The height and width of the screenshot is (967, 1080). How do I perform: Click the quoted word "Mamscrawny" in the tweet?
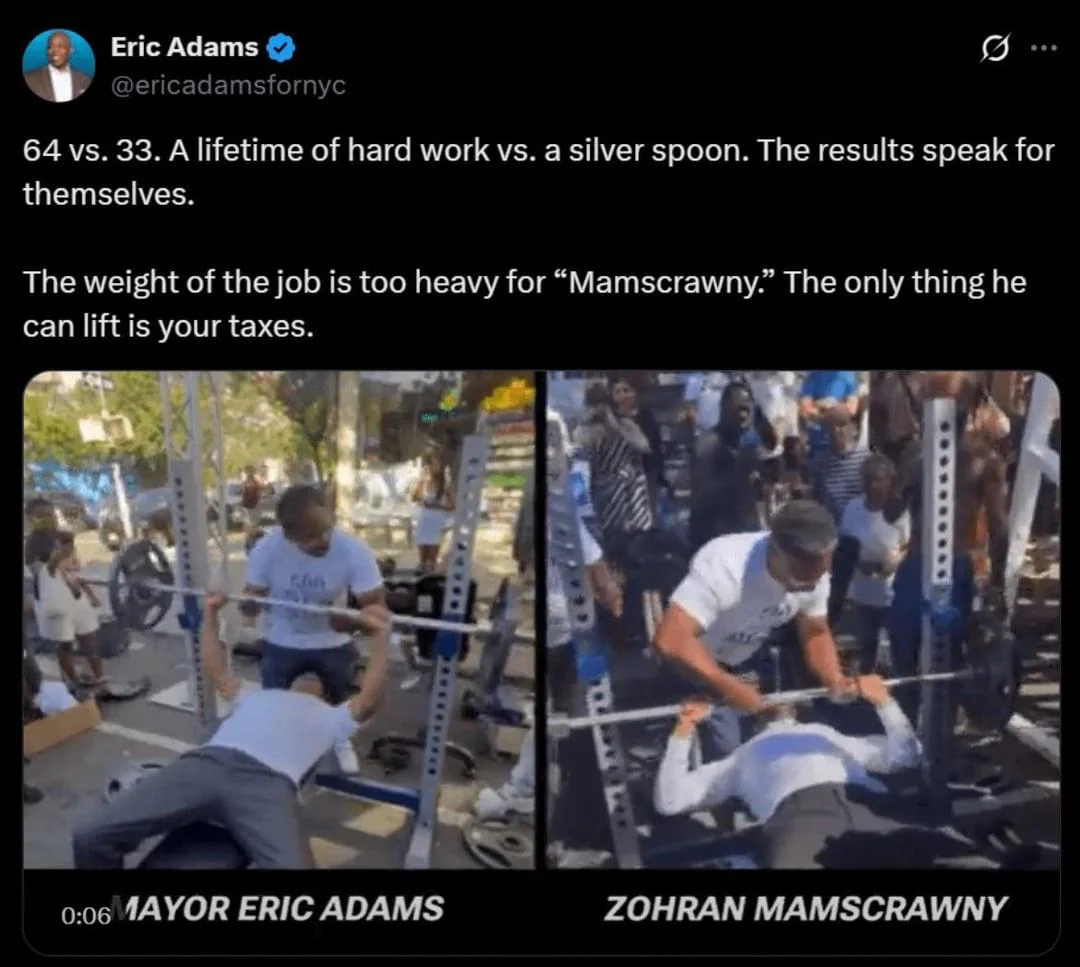pyautogui.click(x=663, y=283)
